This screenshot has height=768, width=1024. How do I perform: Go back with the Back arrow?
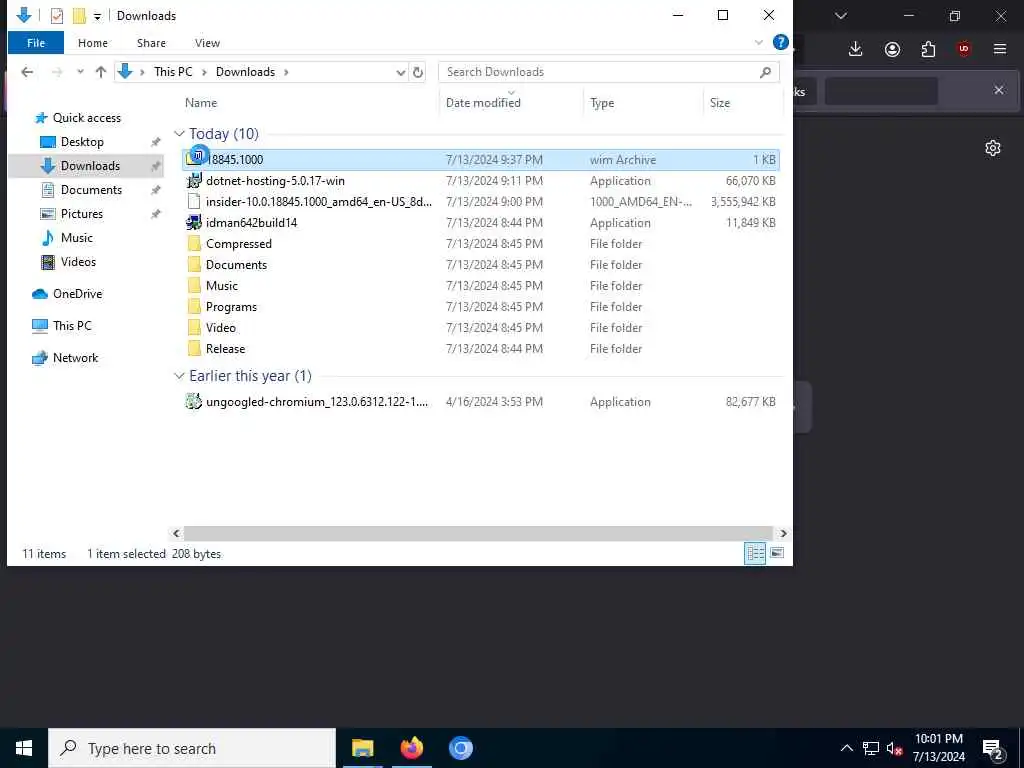pyautogui.click(x=27, y=72)
